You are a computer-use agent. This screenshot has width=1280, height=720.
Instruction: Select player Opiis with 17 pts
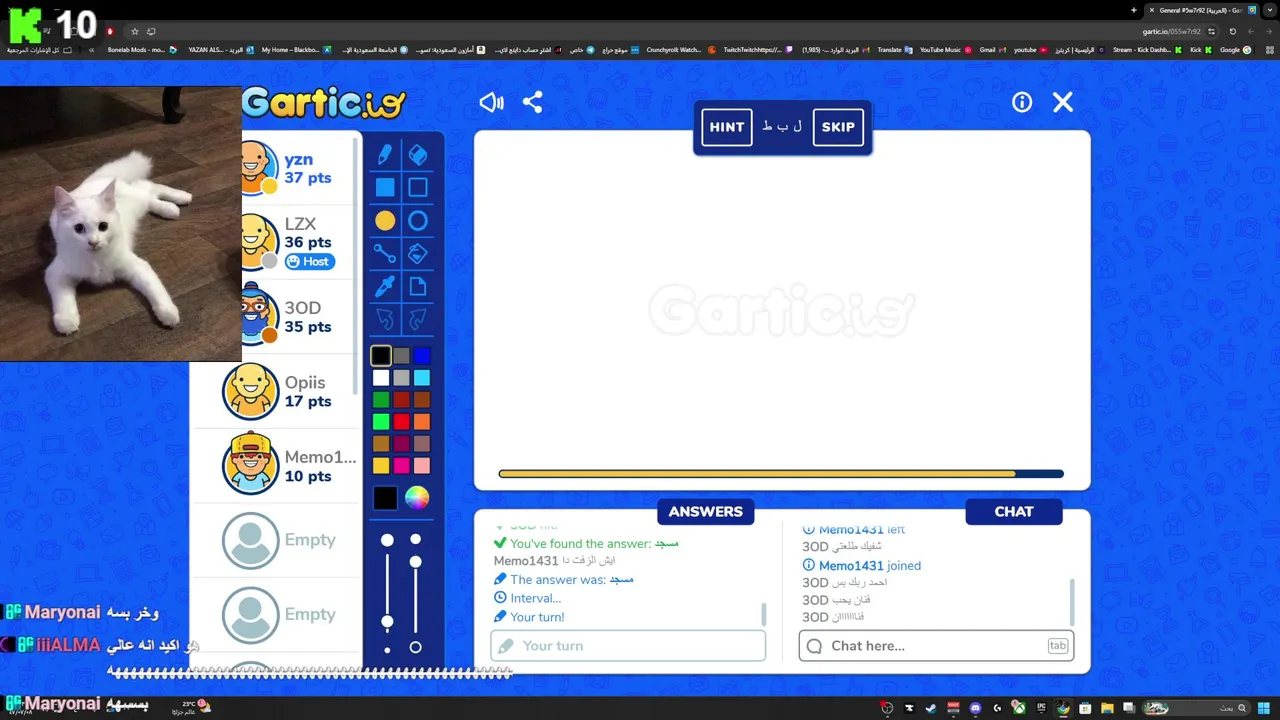275,392
